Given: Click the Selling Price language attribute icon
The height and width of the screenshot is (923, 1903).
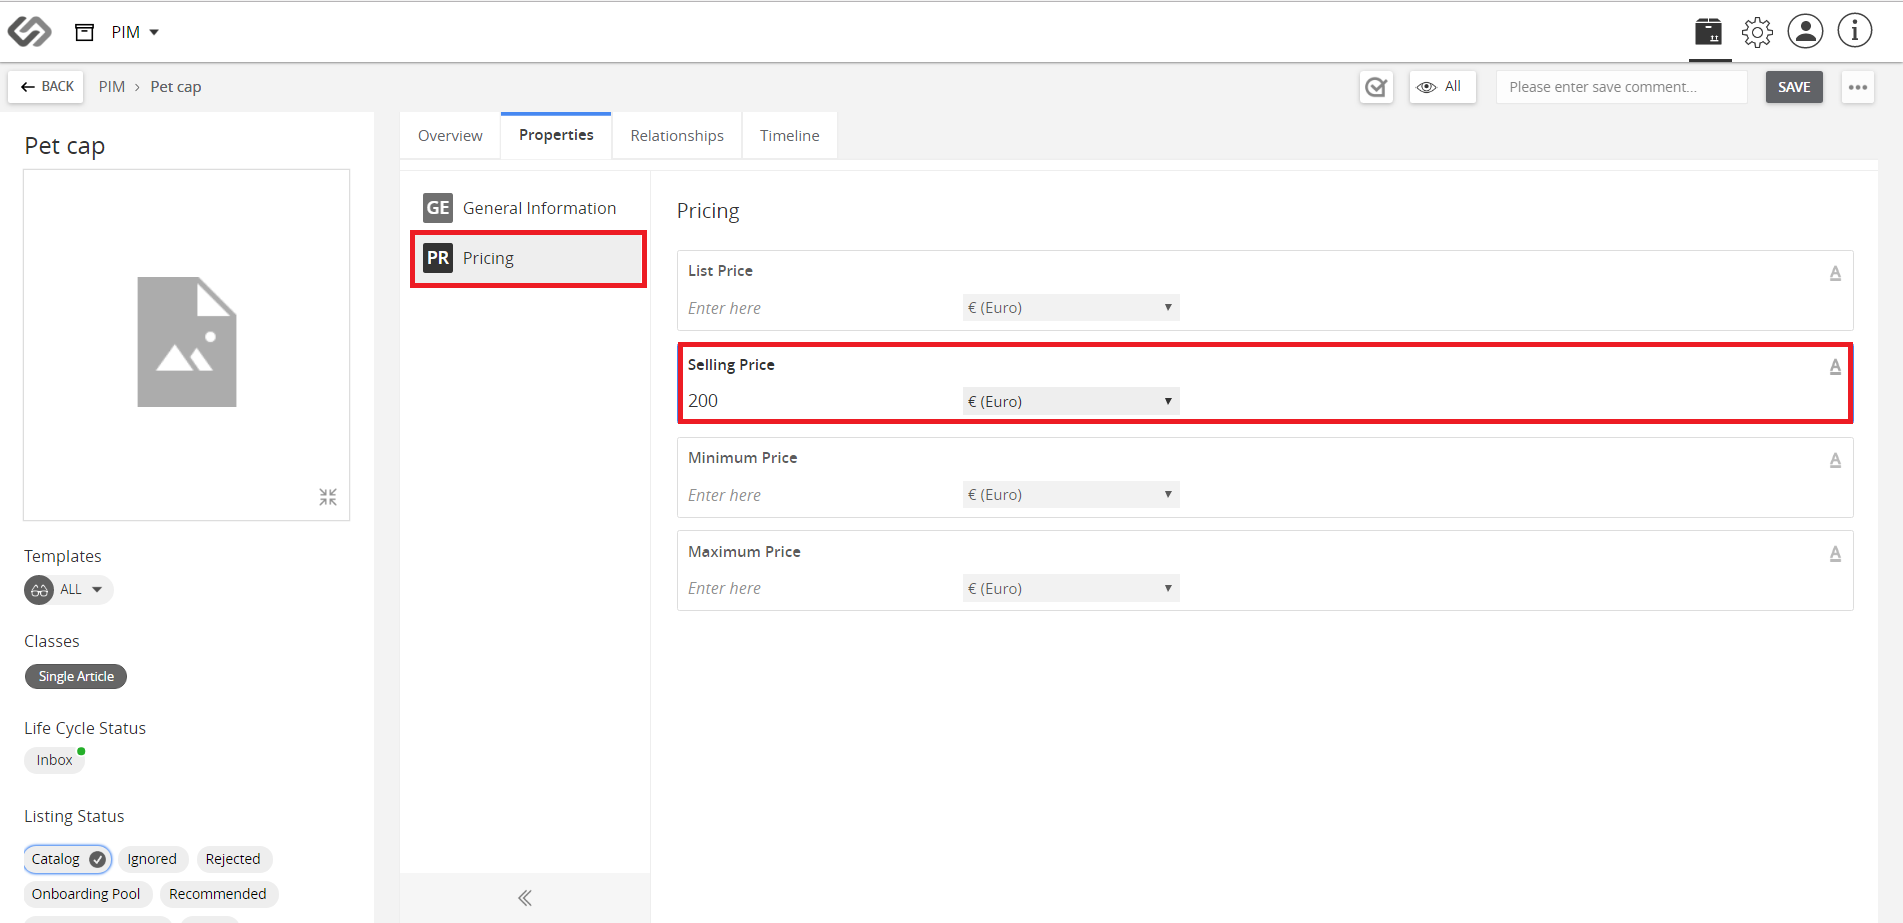Looking at the screenshot, I should tap(1835, 367).
